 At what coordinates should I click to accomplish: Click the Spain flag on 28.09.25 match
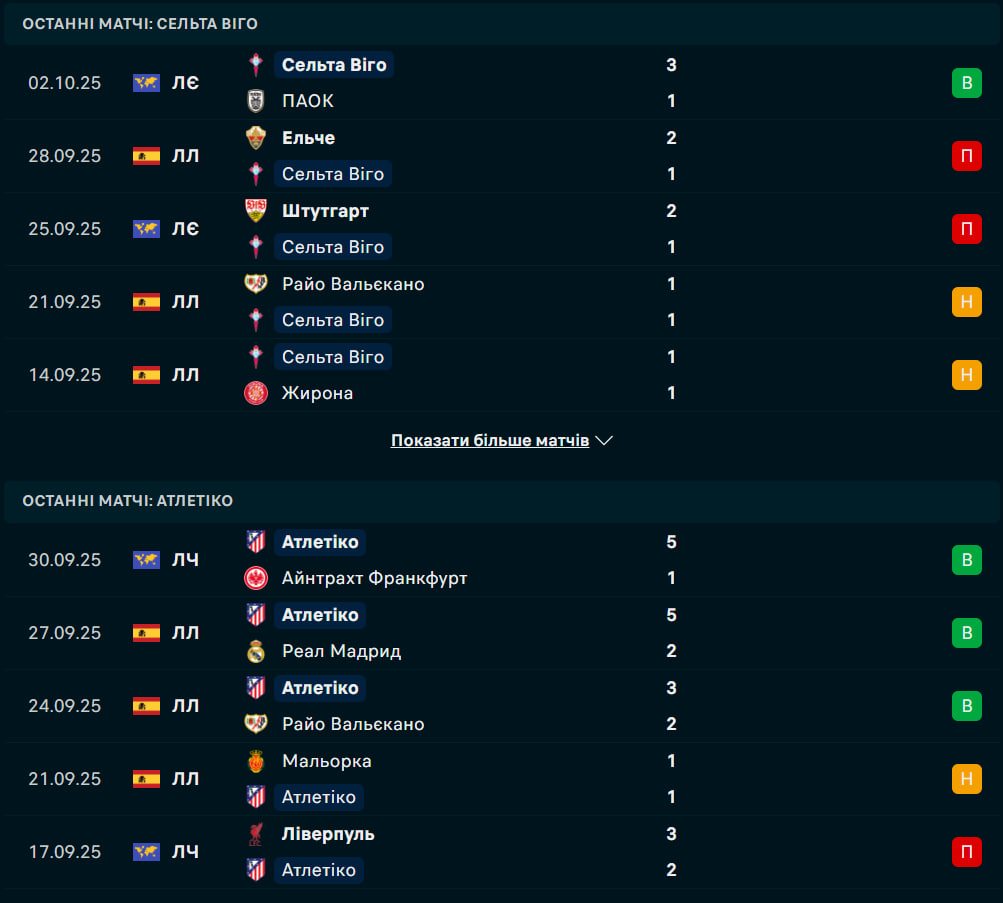pyautogui.click(x=146, y=156)
